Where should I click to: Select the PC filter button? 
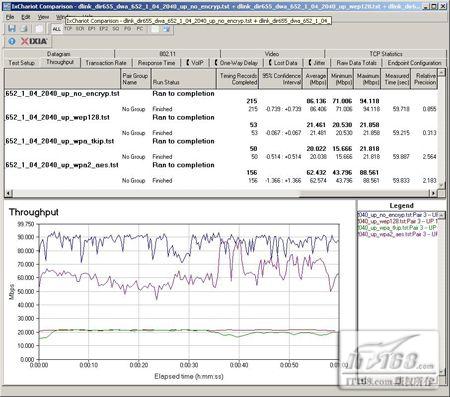pyautogui.click(x=140, y=29)
